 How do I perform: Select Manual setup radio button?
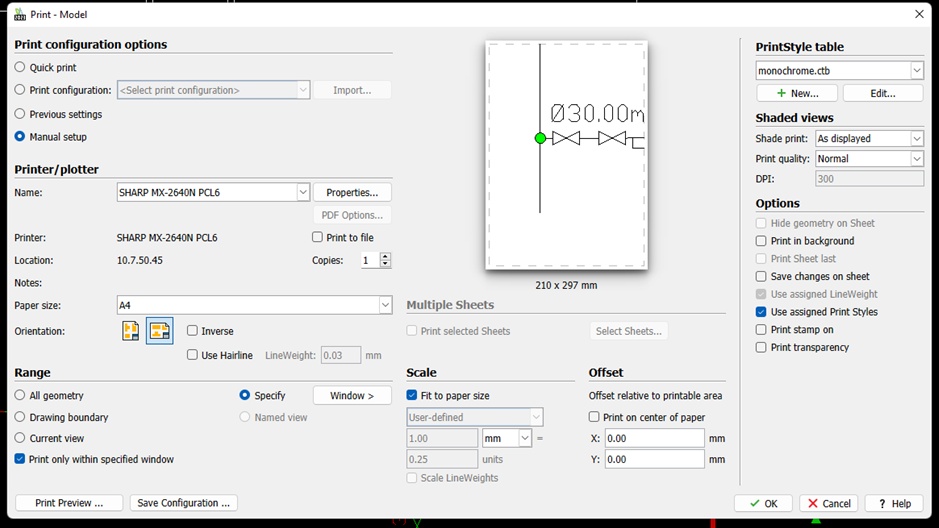pyautogui.click(x=20, y=136)
